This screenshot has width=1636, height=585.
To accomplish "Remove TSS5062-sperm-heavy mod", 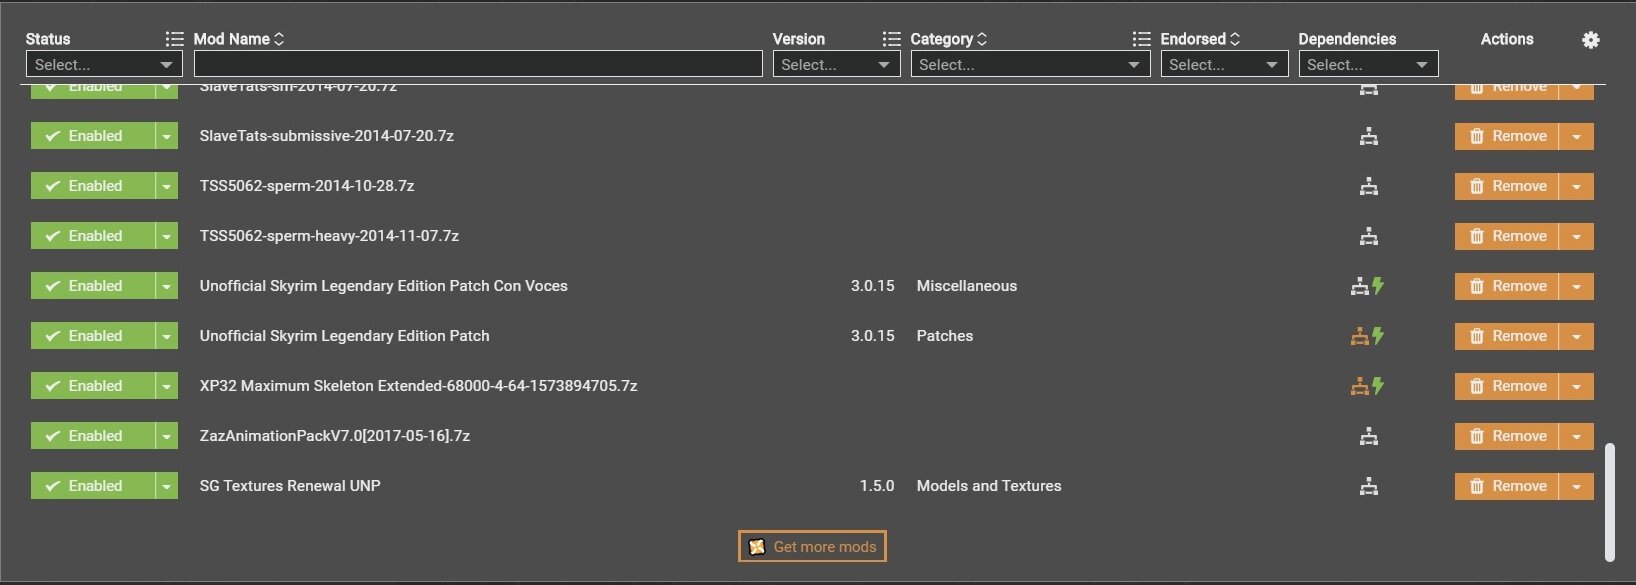I will click(1507, 236).
